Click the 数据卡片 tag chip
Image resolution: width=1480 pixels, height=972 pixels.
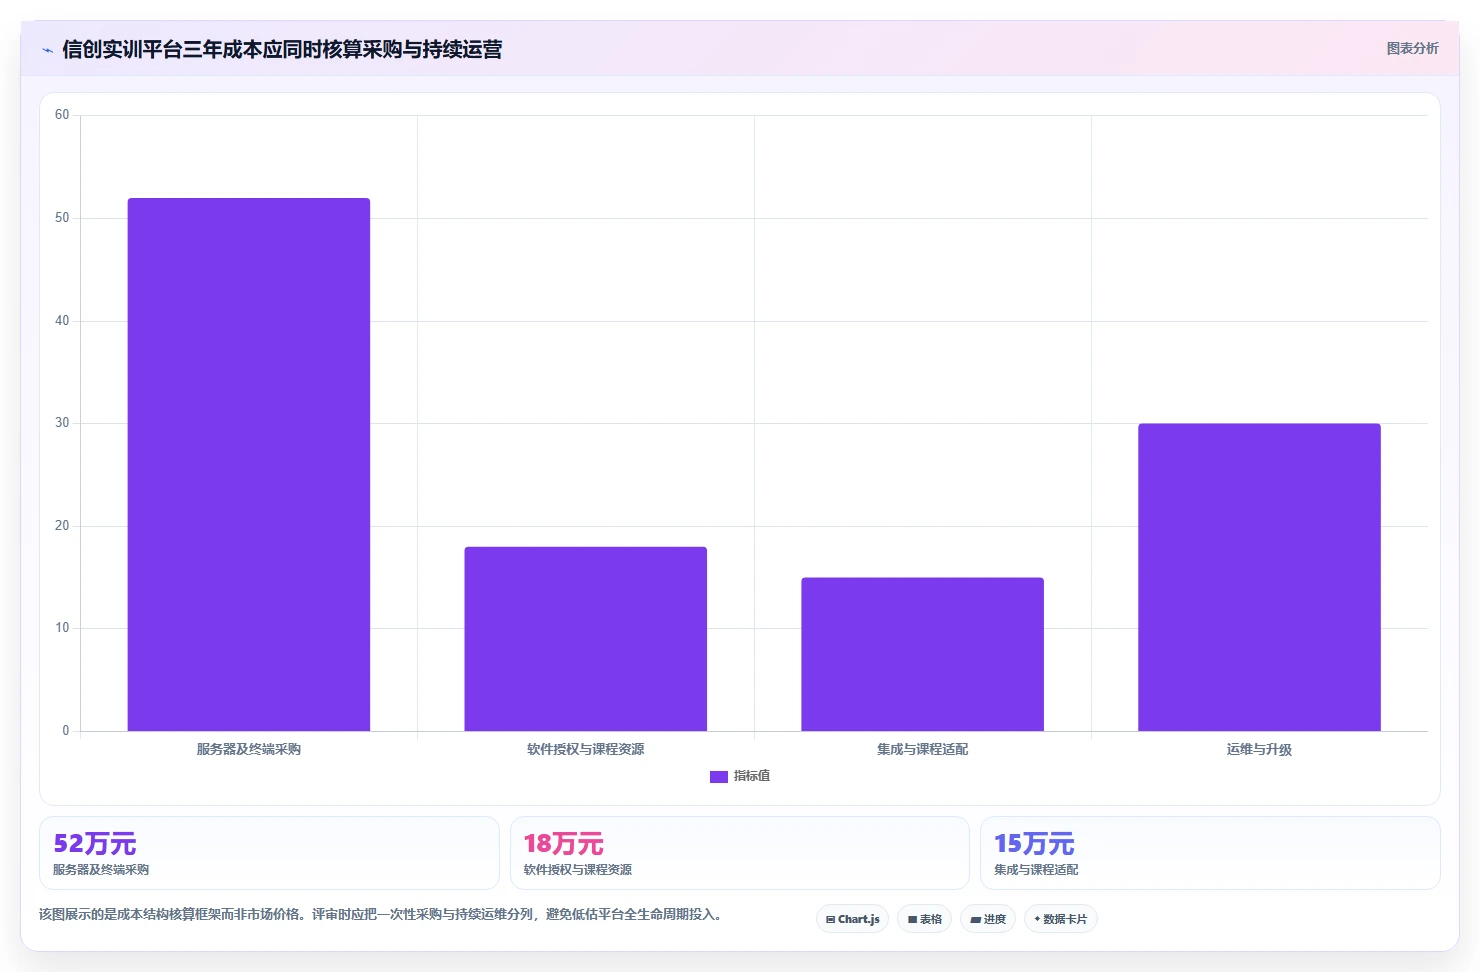pyautogui.click(x=1061, y=919)
